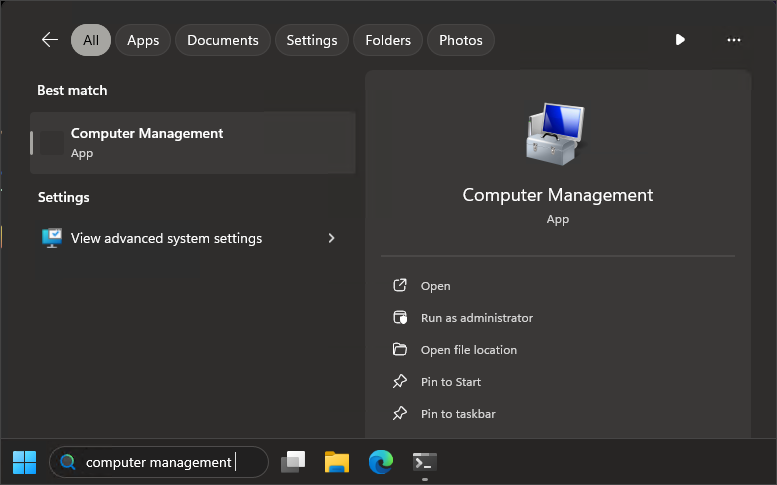Screen dimensions: 777x485
Task: Click the pin icon next to Pin to Start
Action: point(399,381)
